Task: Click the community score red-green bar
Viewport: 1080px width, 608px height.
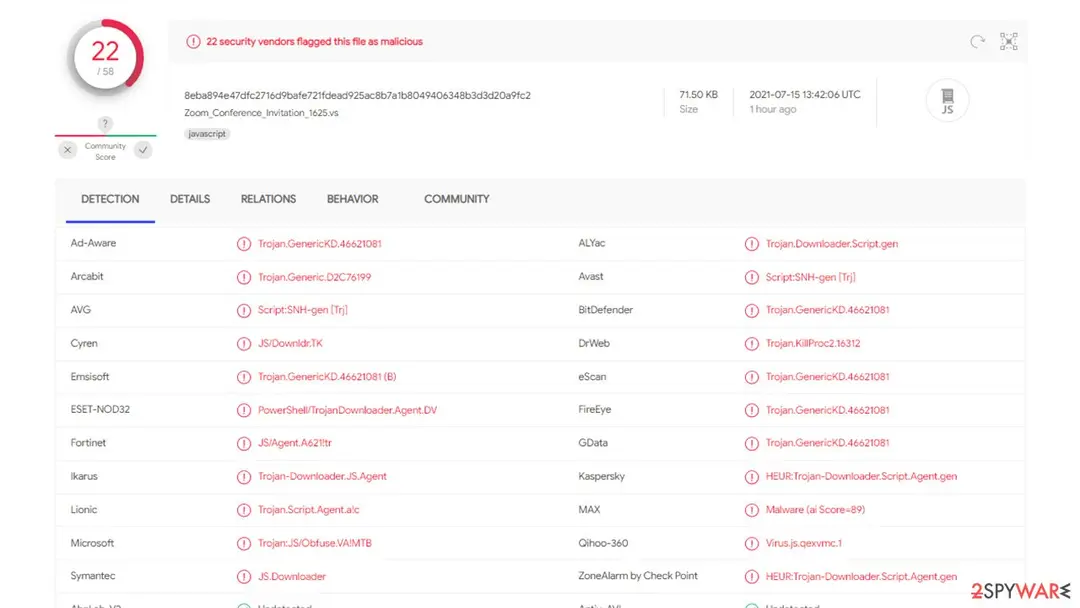Action: point(105,135)
